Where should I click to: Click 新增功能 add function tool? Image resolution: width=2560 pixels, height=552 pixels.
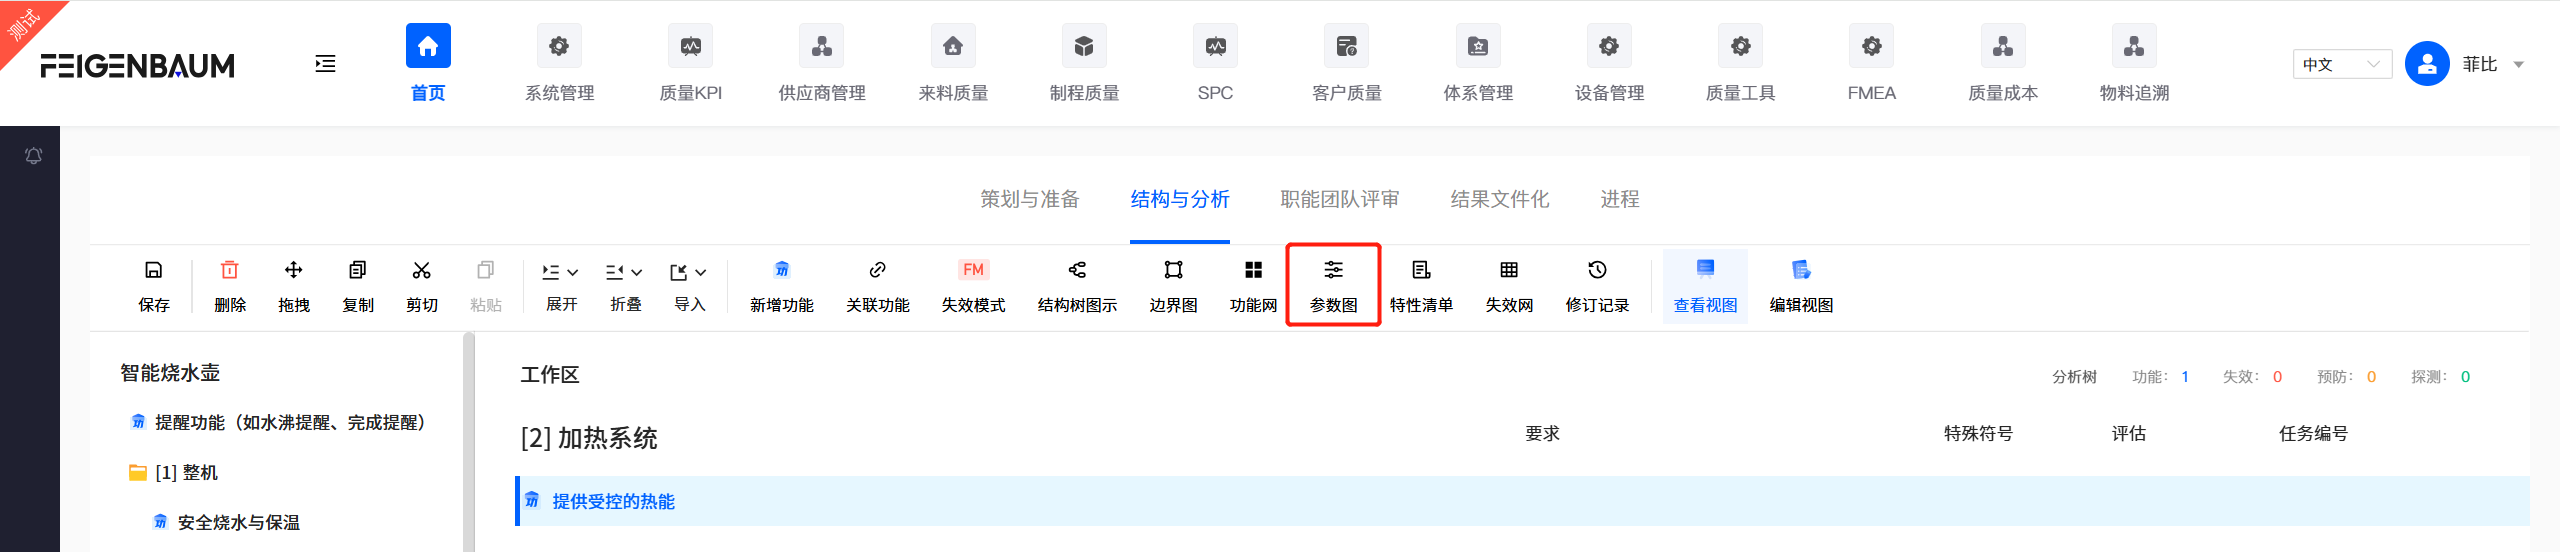click(x=782, y=286)
